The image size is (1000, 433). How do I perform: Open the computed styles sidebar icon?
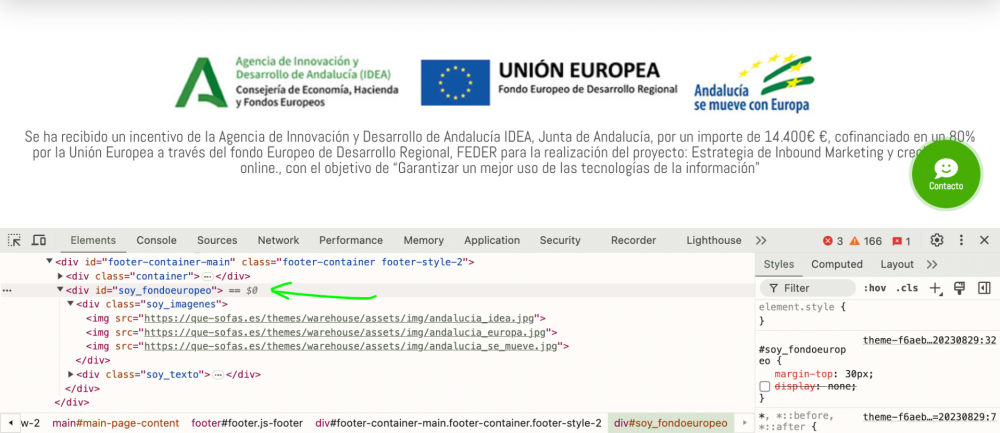984,288
